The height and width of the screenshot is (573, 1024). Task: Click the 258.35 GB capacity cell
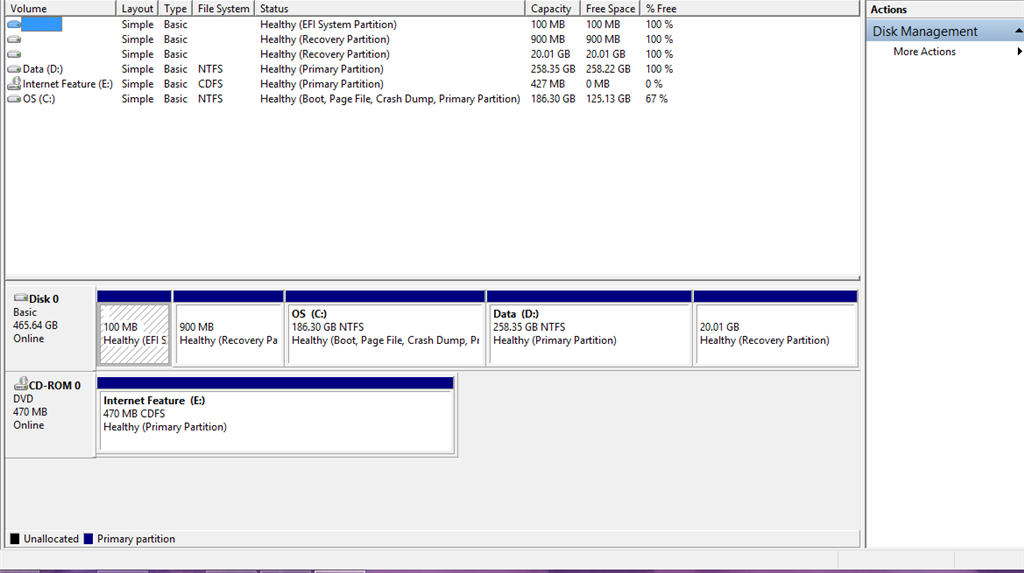pyautogui.click(x=552, y=69)
